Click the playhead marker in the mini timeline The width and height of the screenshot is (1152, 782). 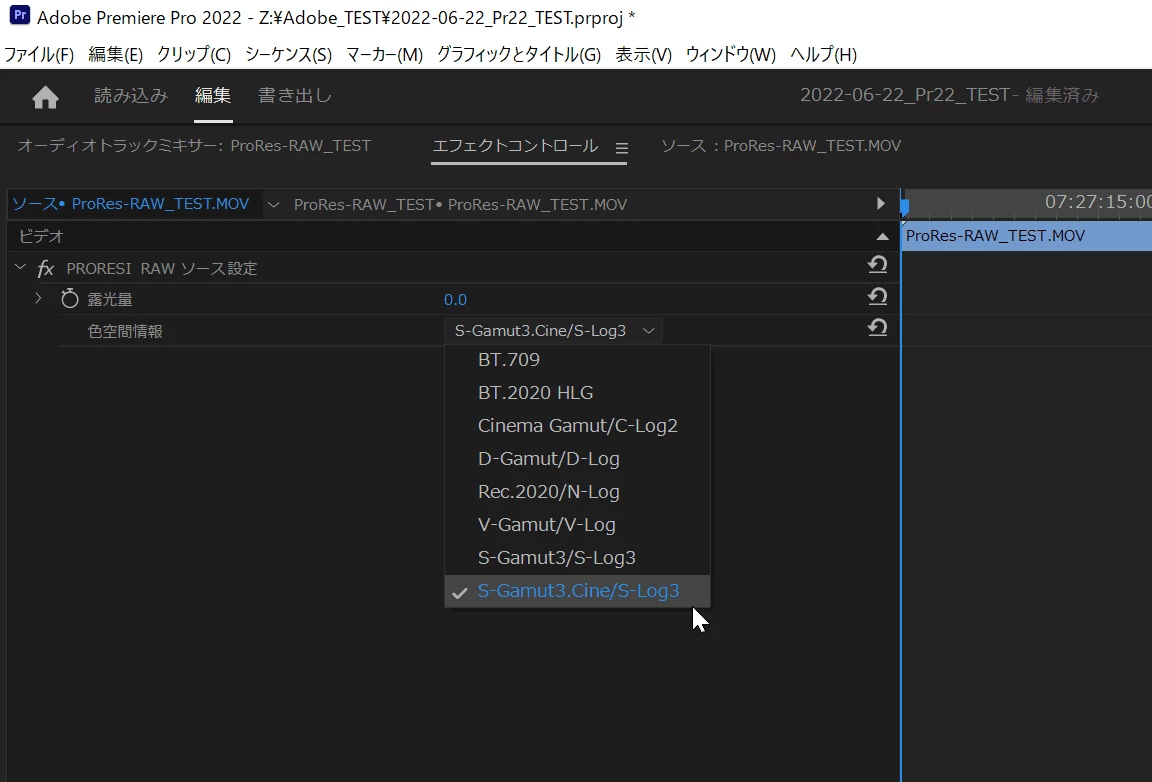[x=904, y=207]
